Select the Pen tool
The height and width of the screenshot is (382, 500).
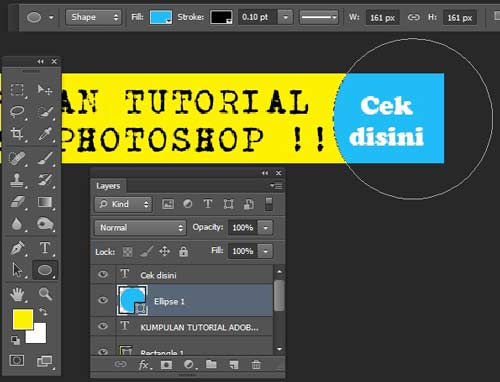pos(17,248)
